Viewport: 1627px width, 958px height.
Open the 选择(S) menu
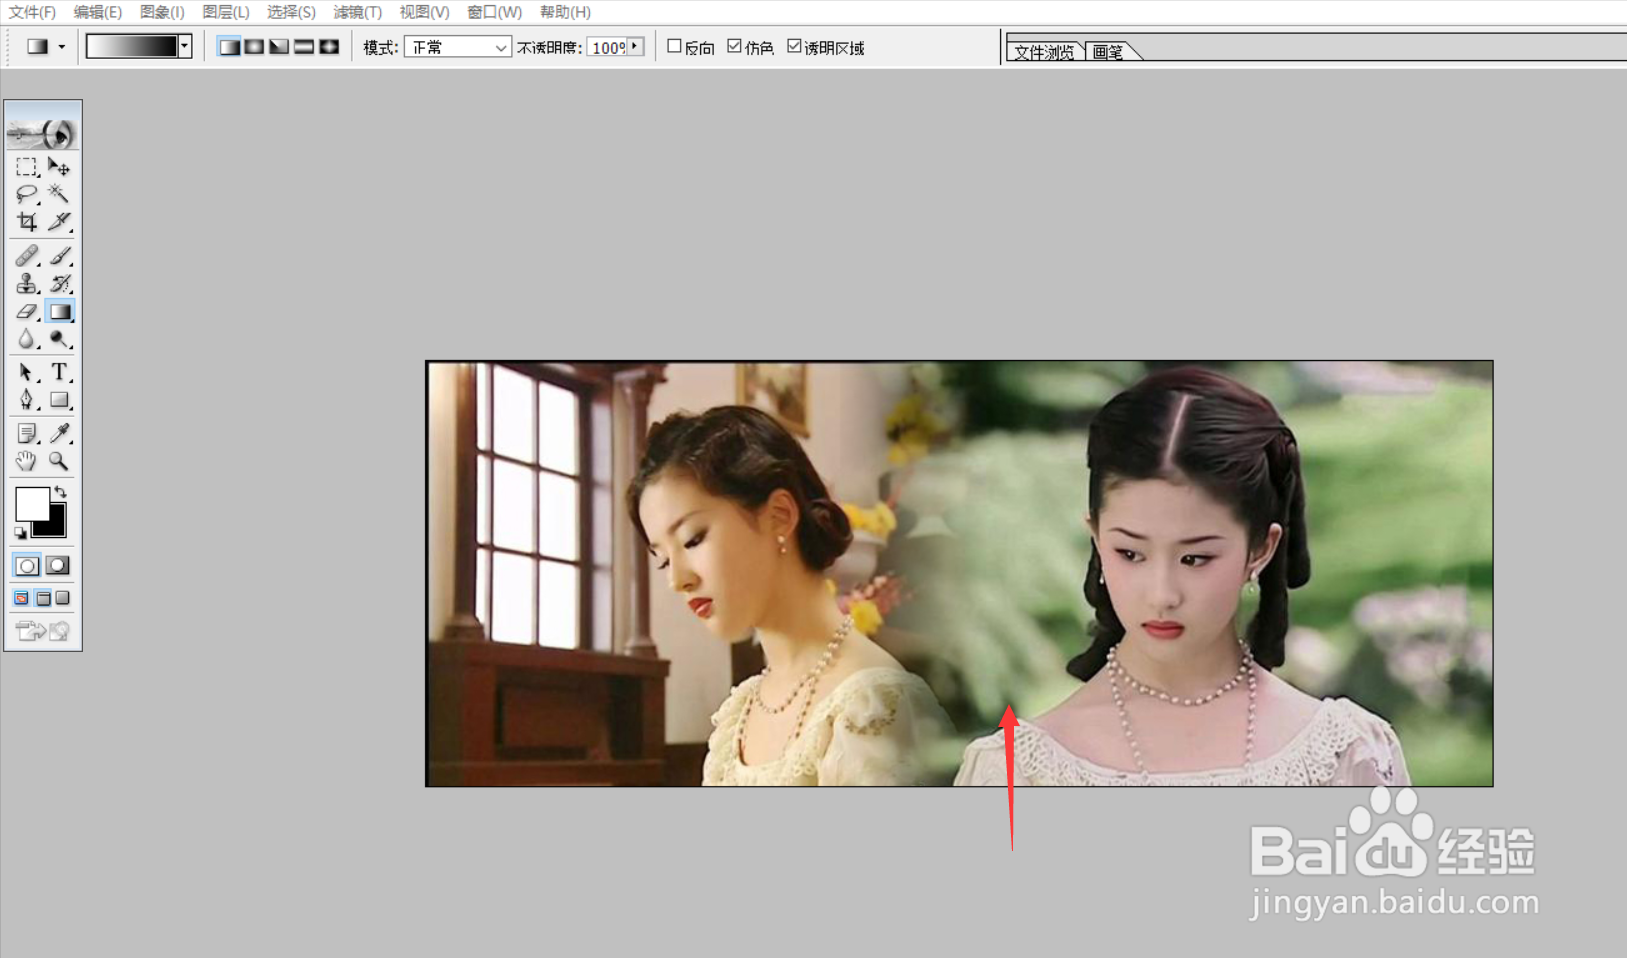pyautogui.click(x=291, y=12)
